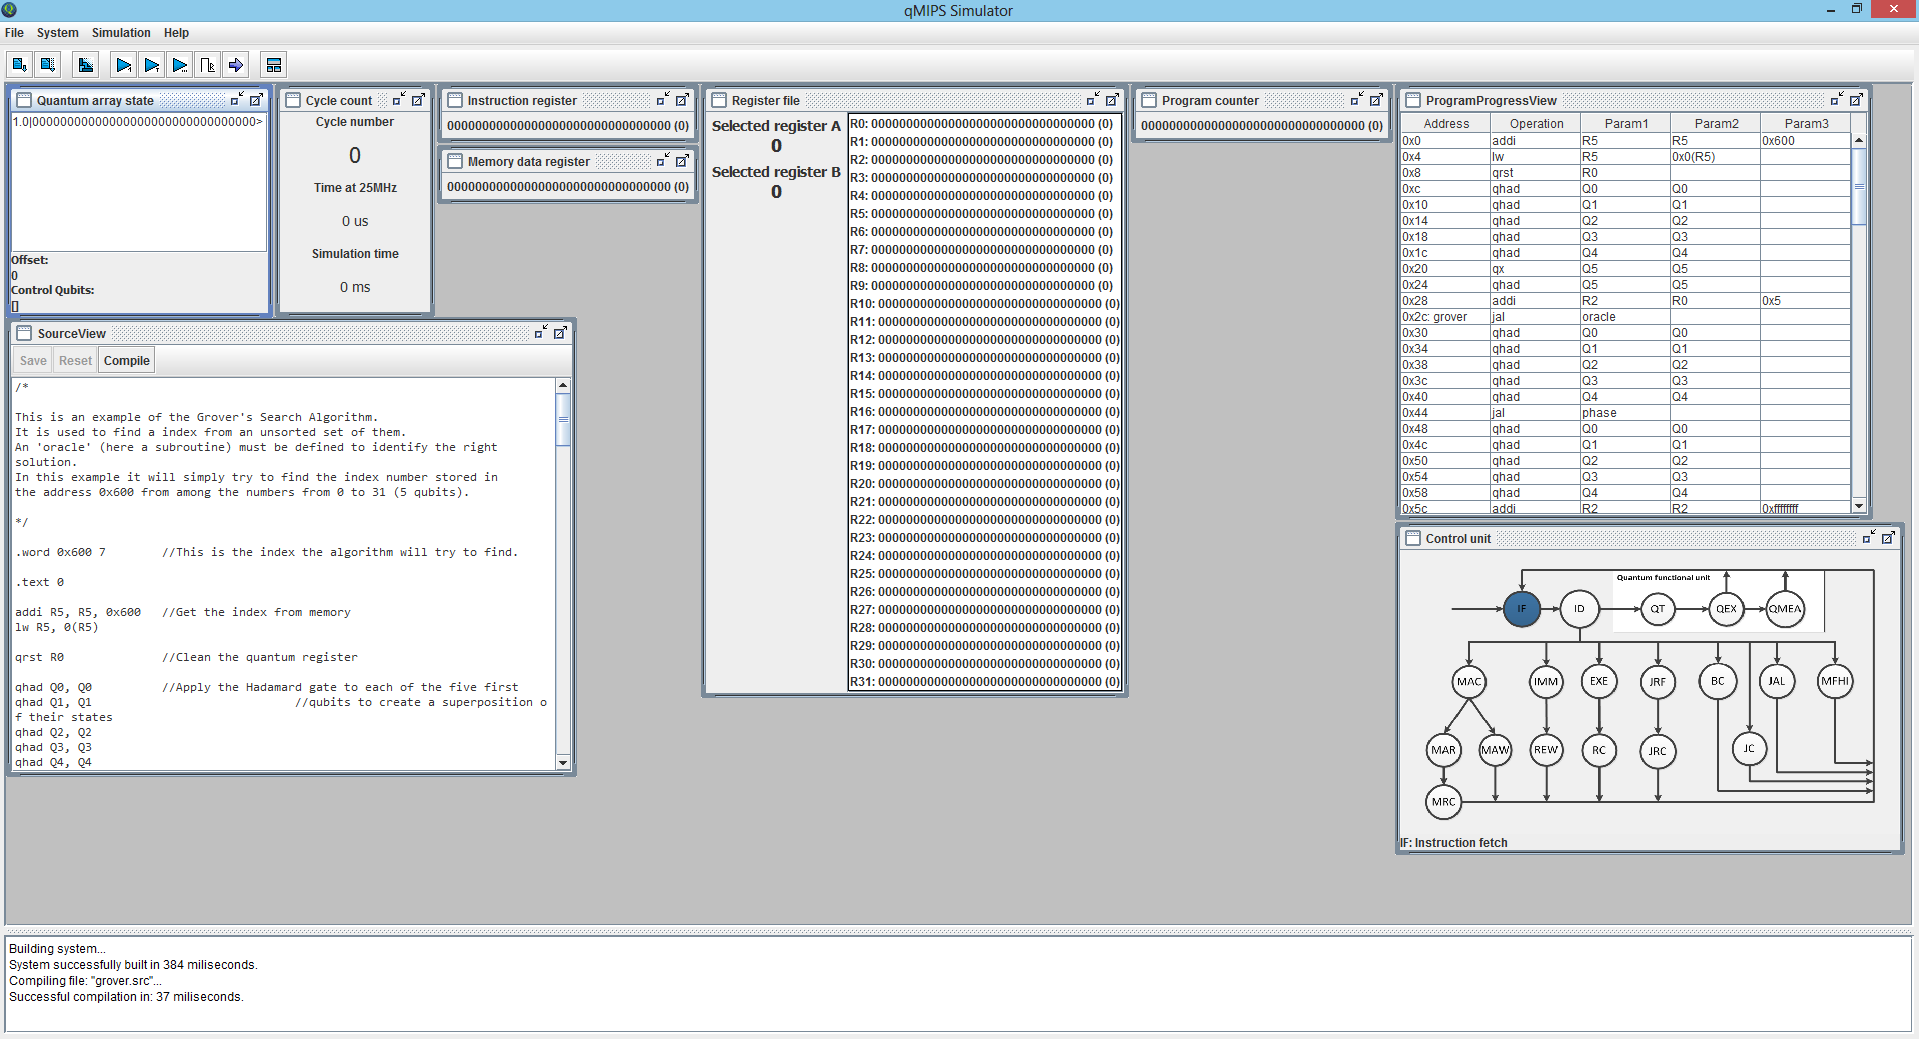Click the ID node in Control unit diagram
1919x1039 pixels.
click(1579, 608)
